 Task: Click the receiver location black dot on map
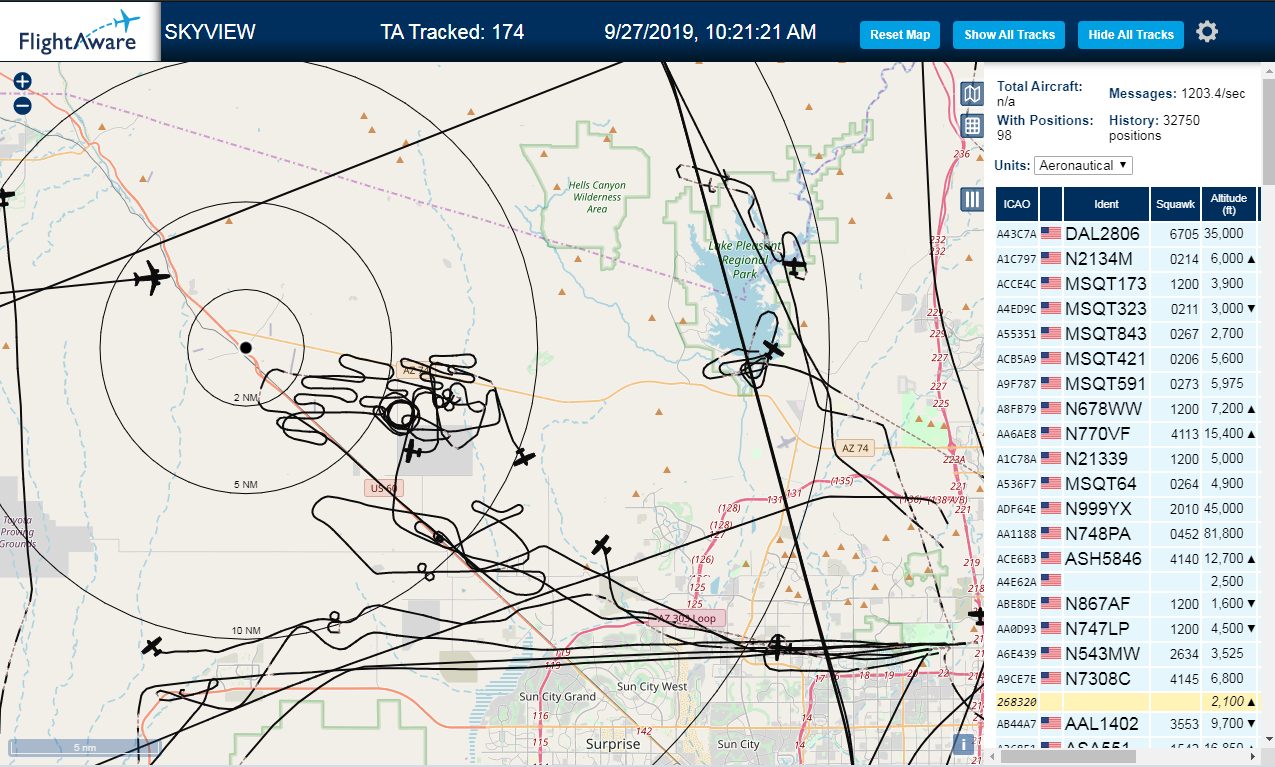point(246,347)
